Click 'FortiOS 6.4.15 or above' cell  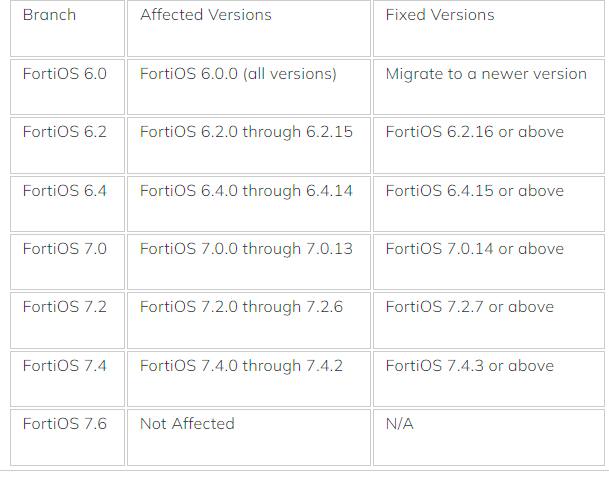tap(489, 204)
